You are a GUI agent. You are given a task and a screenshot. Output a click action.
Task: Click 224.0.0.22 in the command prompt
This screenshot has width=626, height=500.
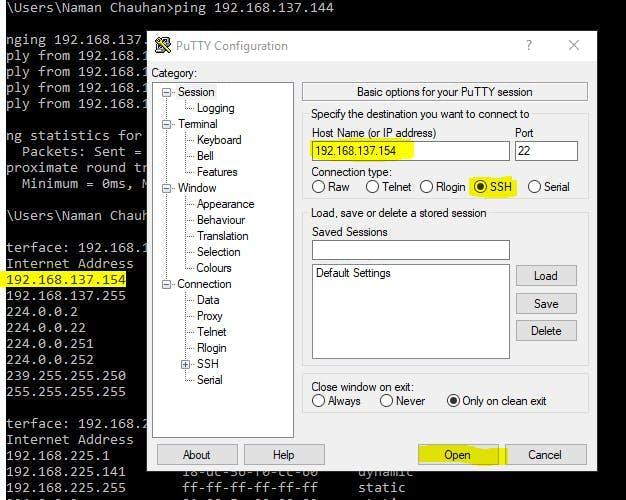tap(46, 327)
